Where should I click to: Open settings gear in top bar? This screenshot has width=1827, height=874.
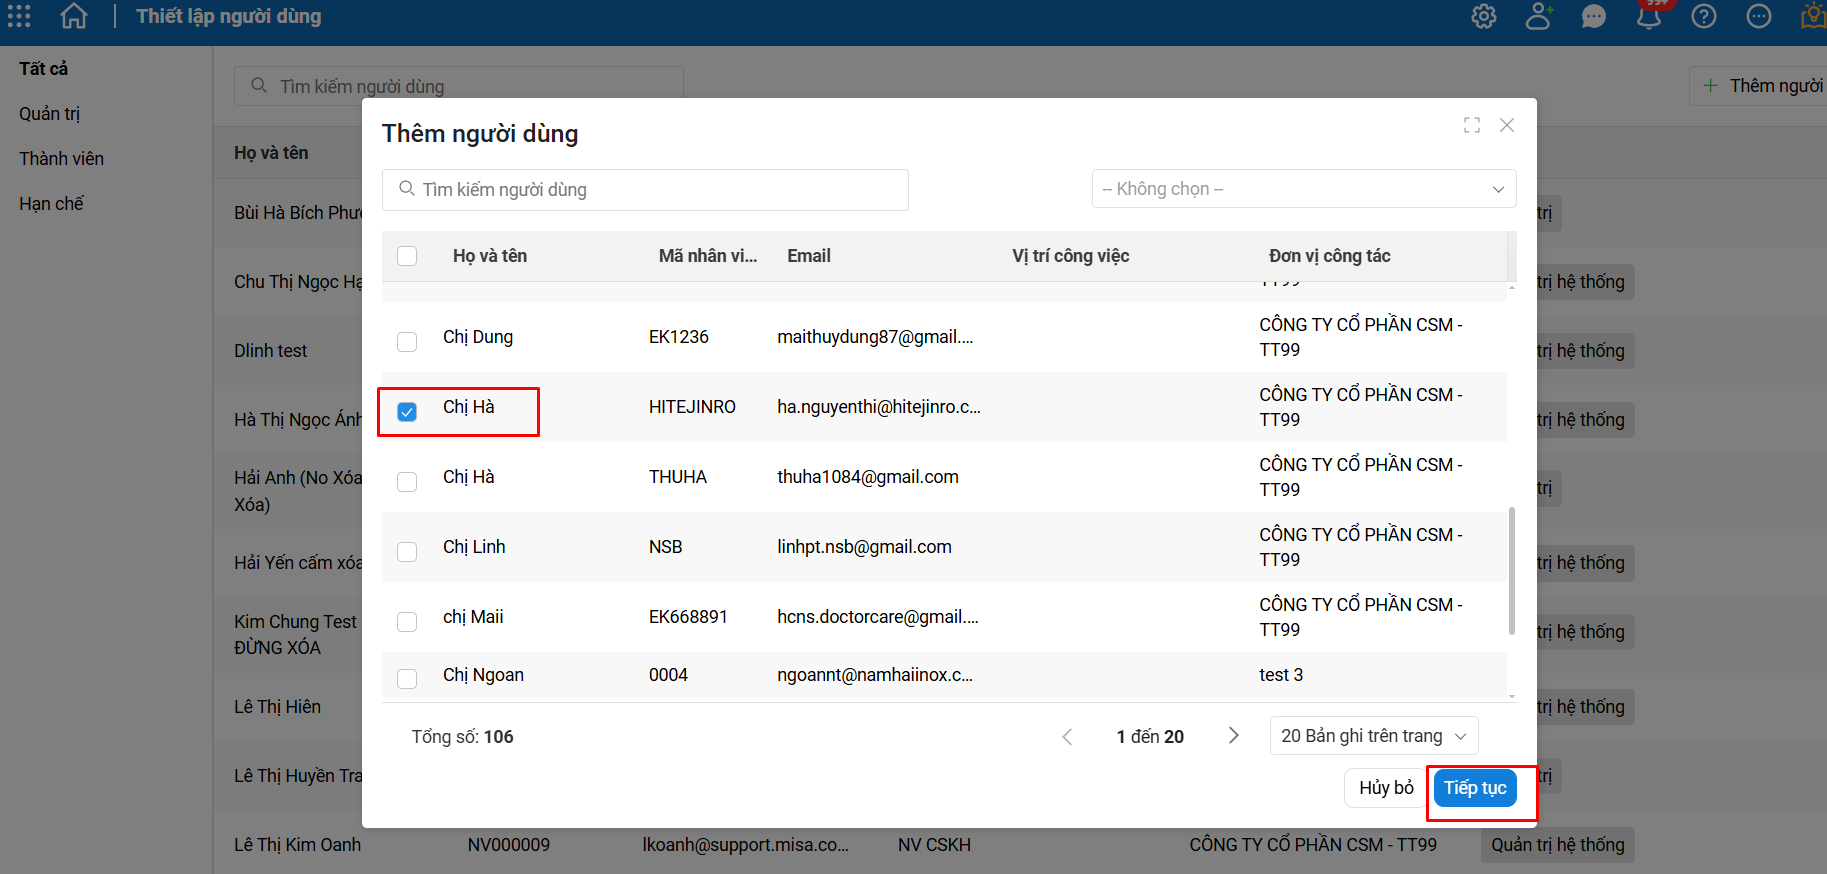pos(1484,16)
